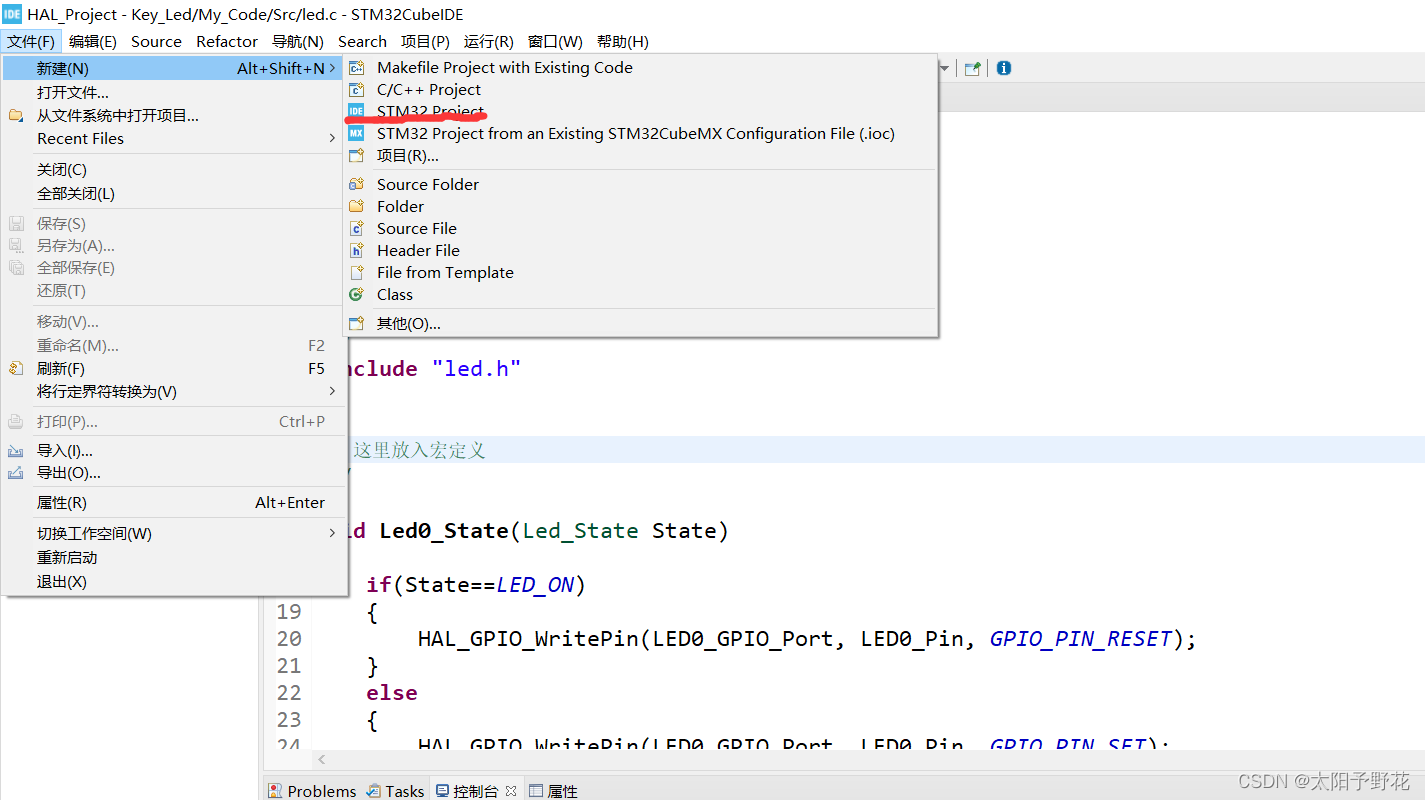Choose File from Template
Image resolution: width=1425 pixels, height=800 pixels.
click(640, 272)
